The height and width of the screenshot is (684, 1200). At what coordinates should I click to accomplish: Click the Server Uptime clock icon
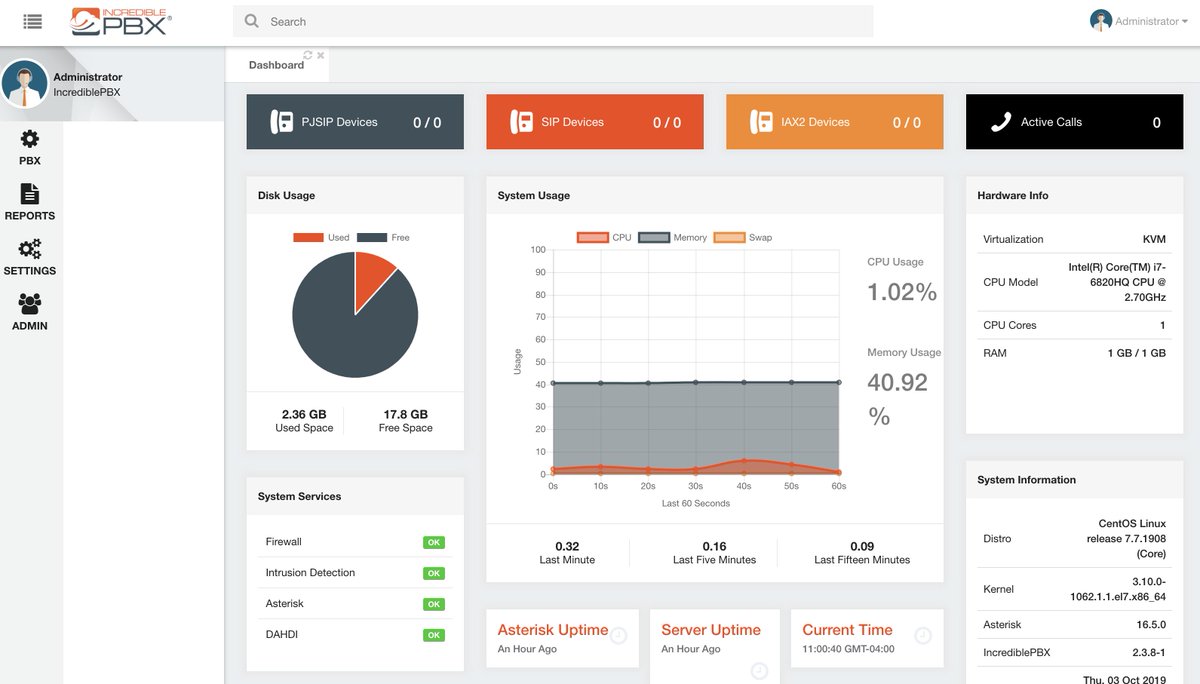coord(760,670)
